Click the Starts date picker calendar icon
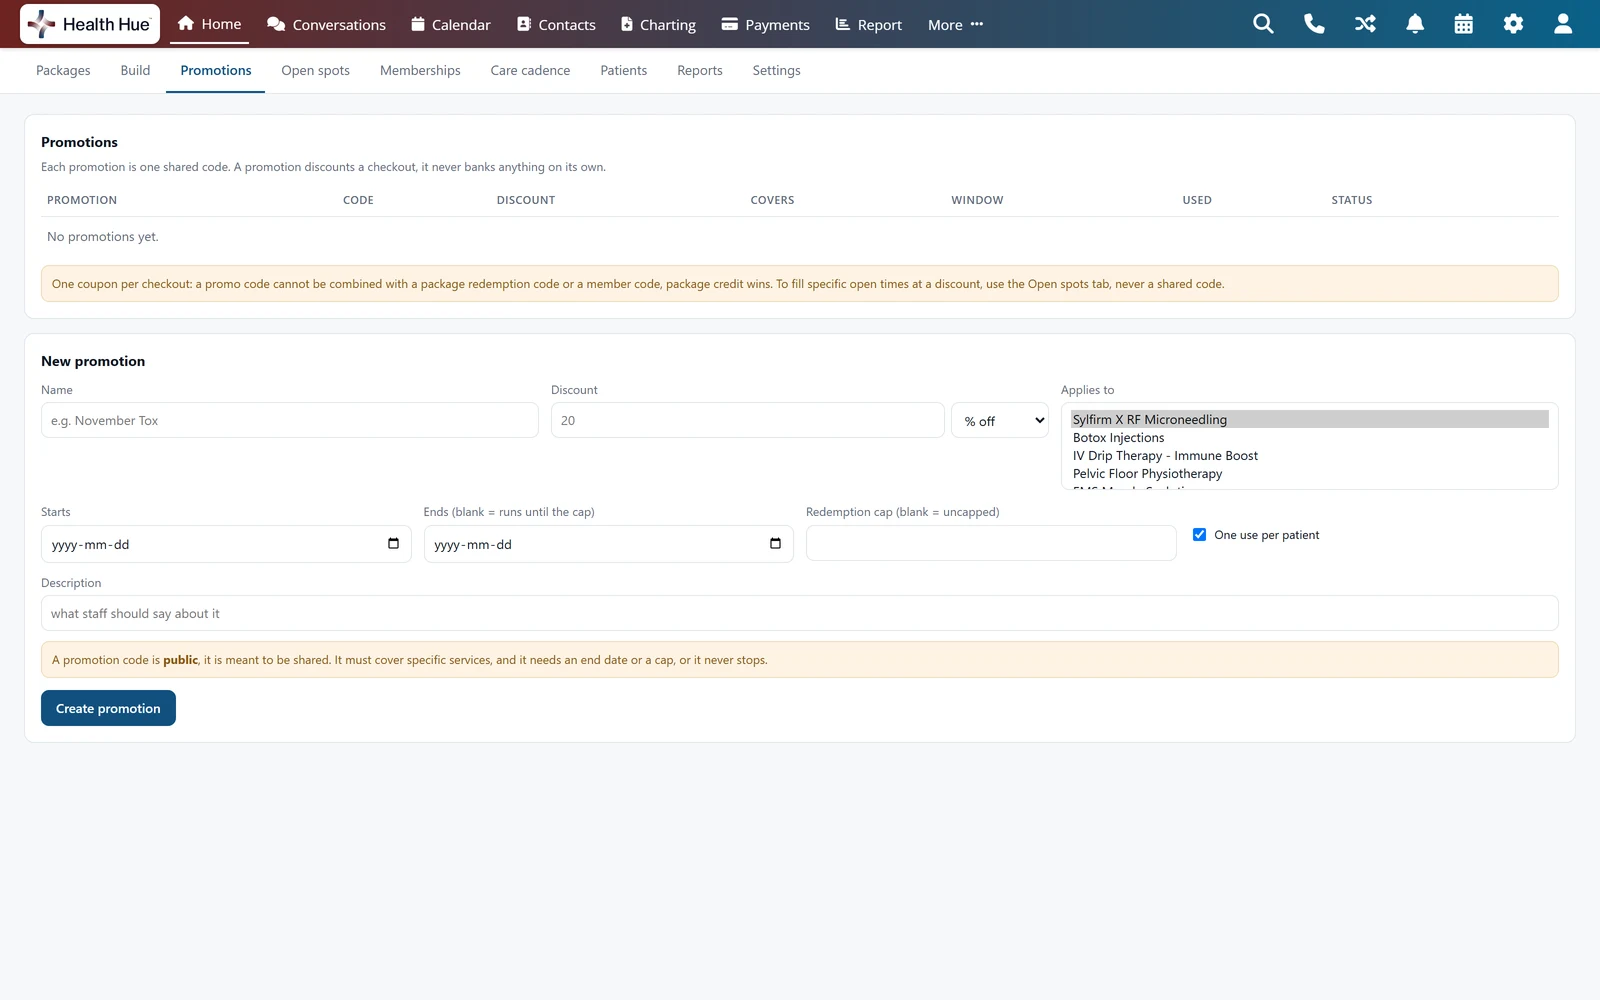The image size is (1600, 1000). 393,544
